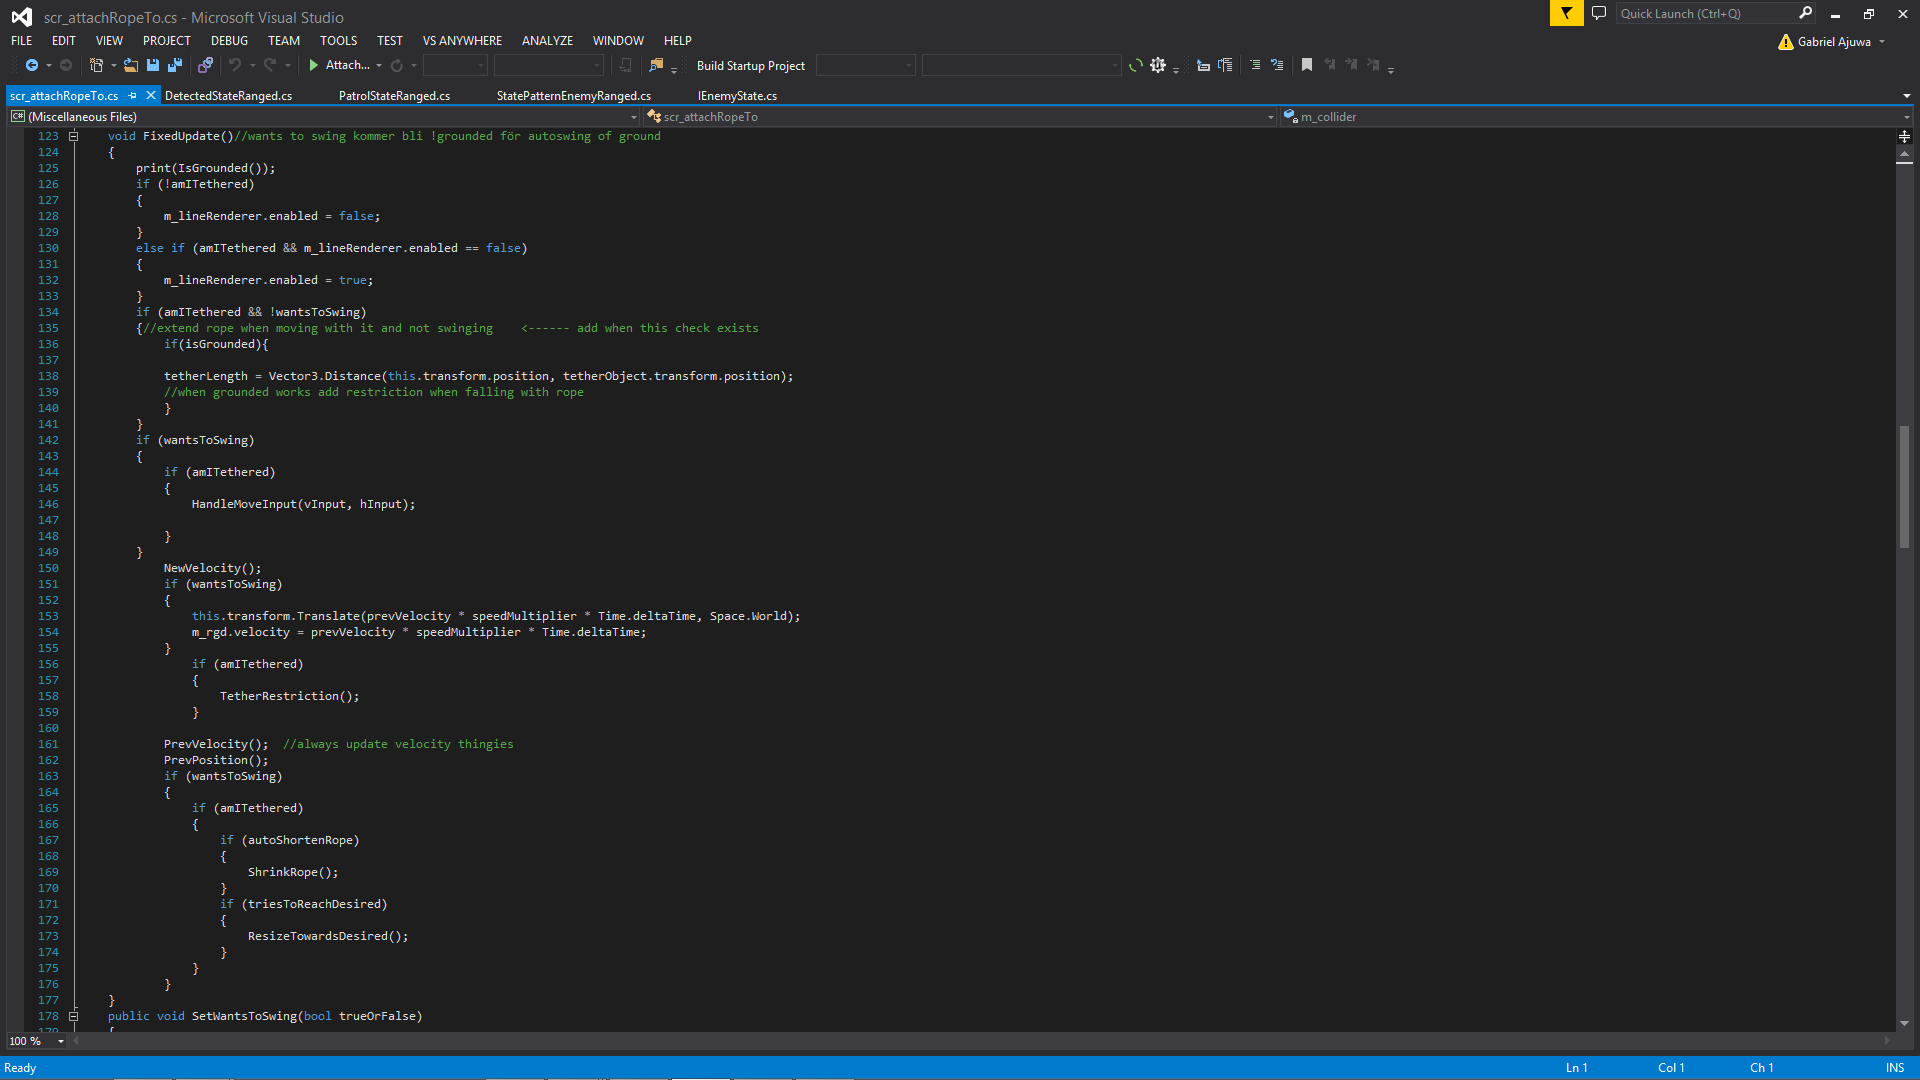Screen dimensions: 1920x1080
Task: Click the green refresh arrows toolbar icon
Action: tap(1136, 65)
